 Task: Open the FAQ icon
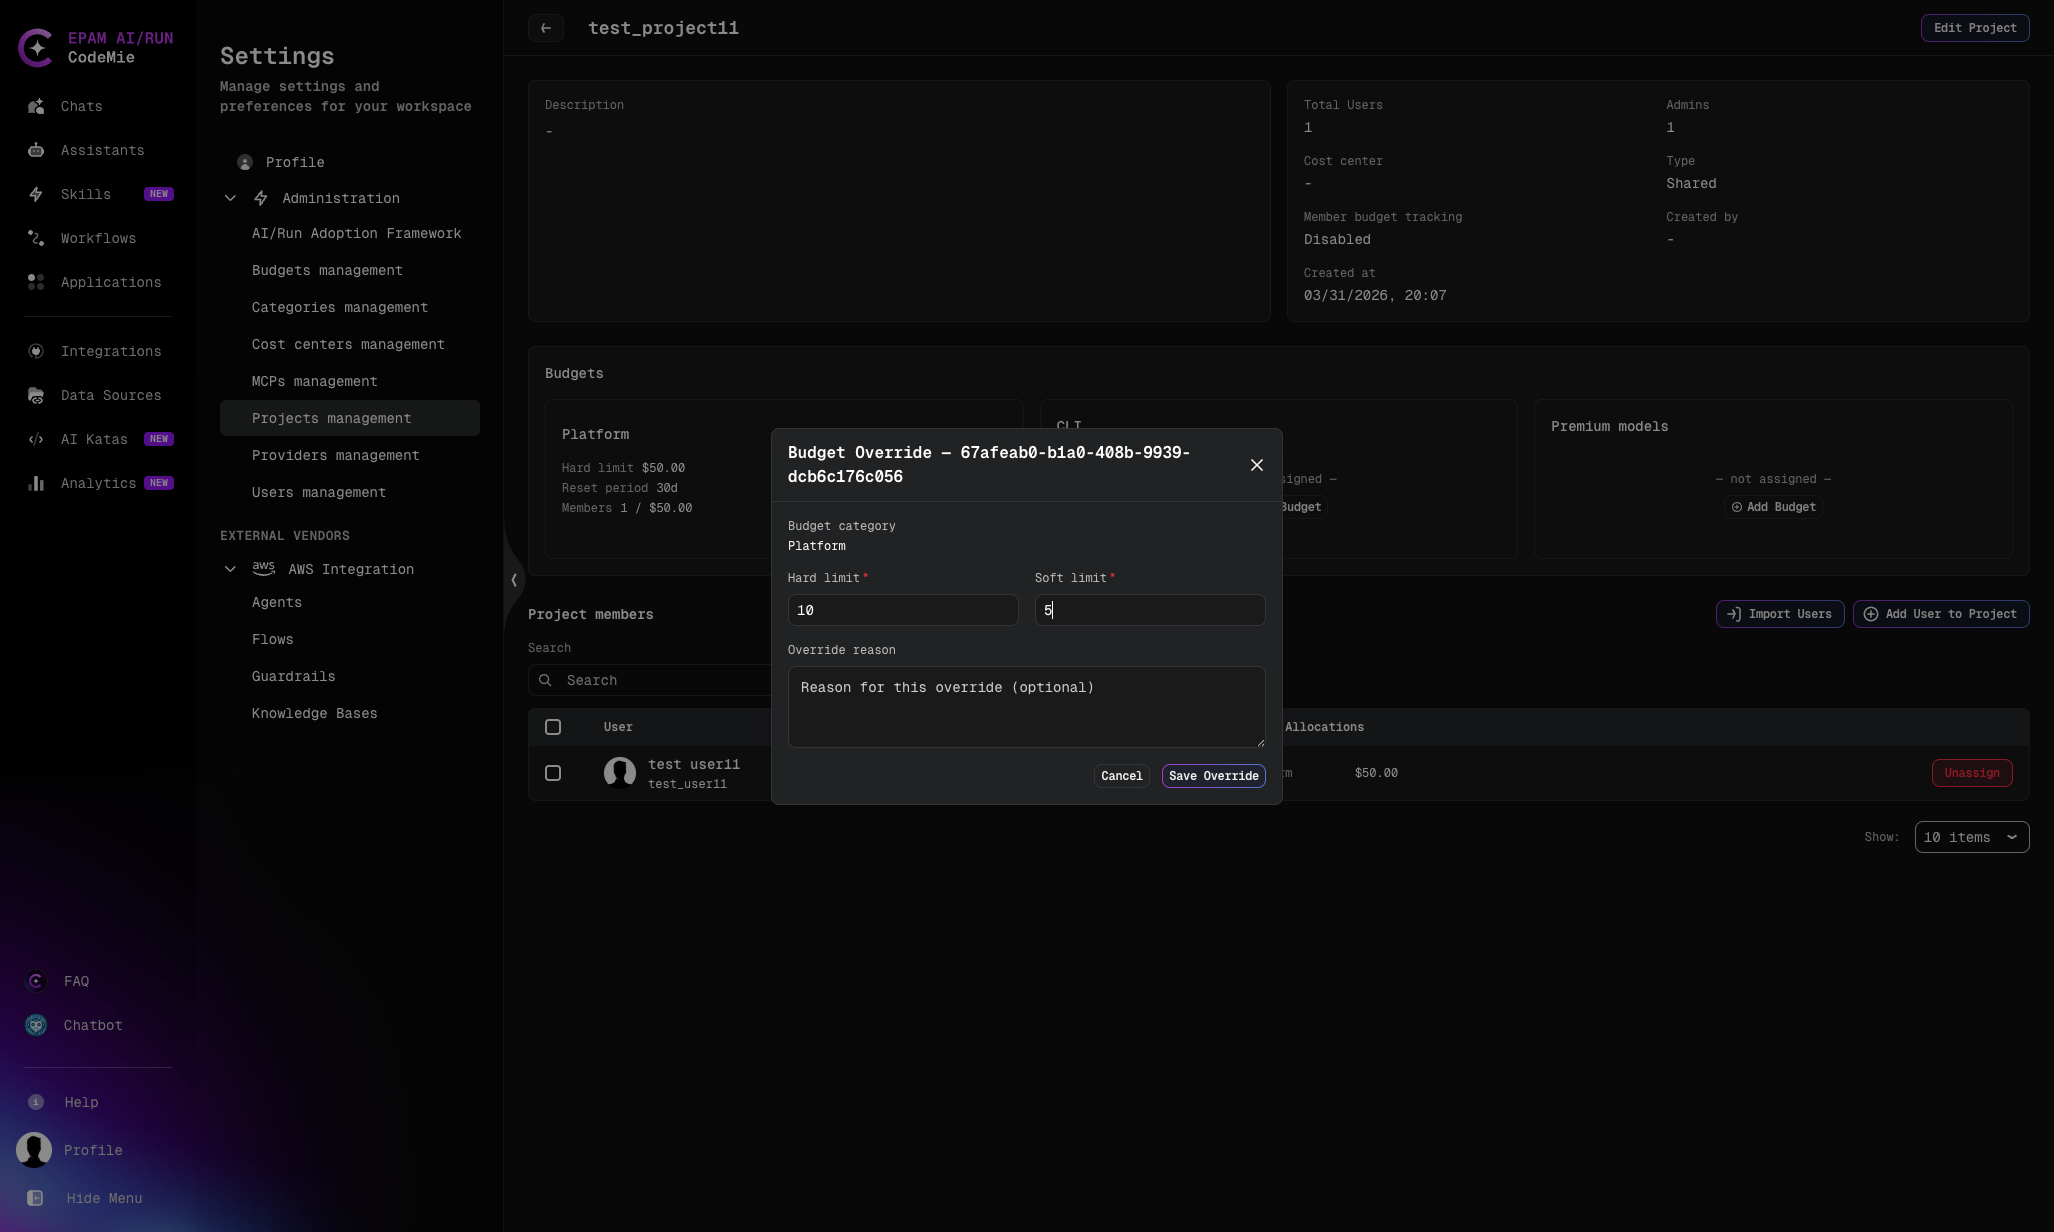pos(36,981)
